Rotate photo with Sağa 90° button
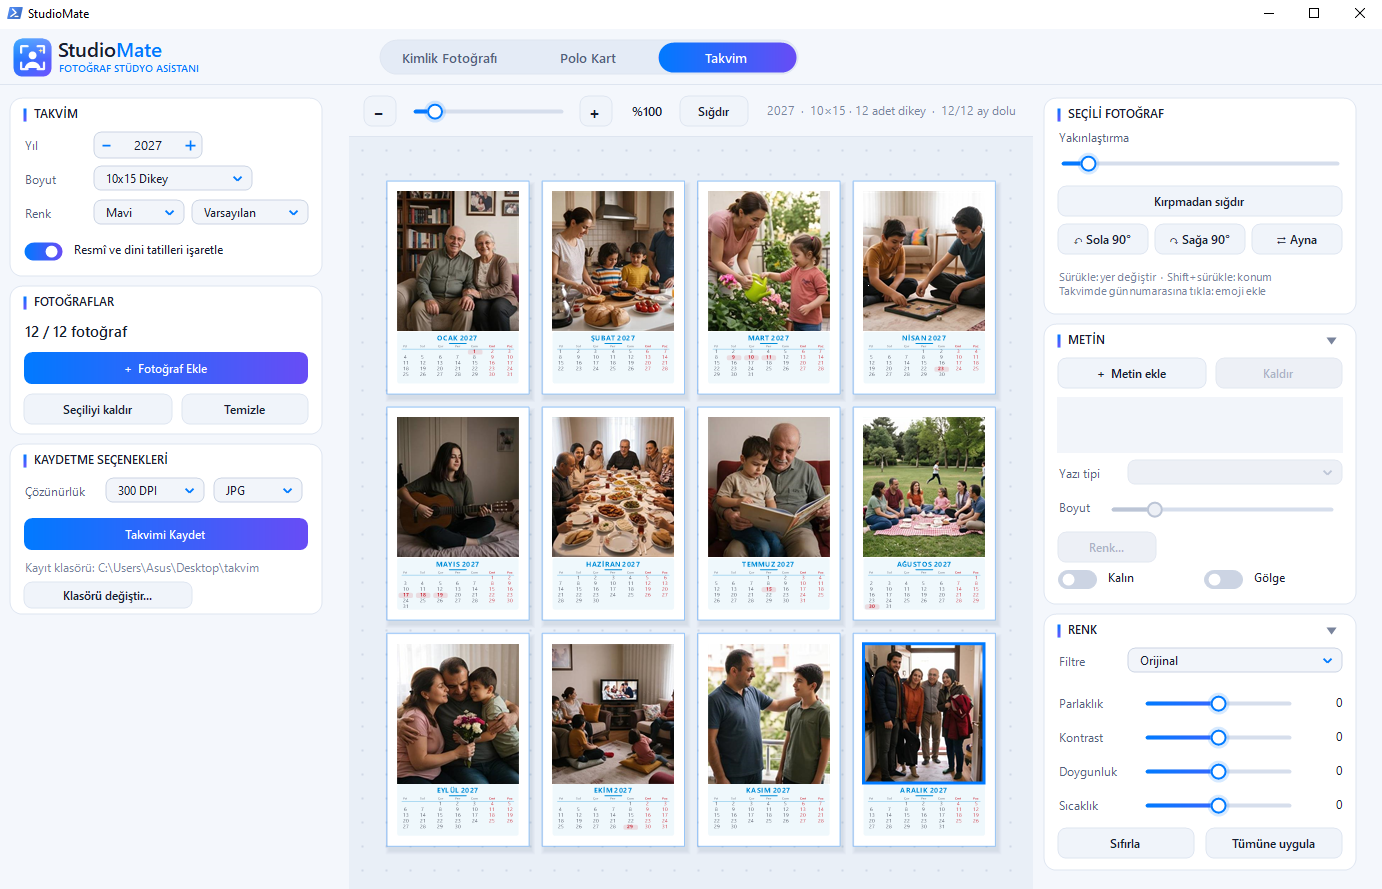 pyautogui.click(x=1200, y=240)
